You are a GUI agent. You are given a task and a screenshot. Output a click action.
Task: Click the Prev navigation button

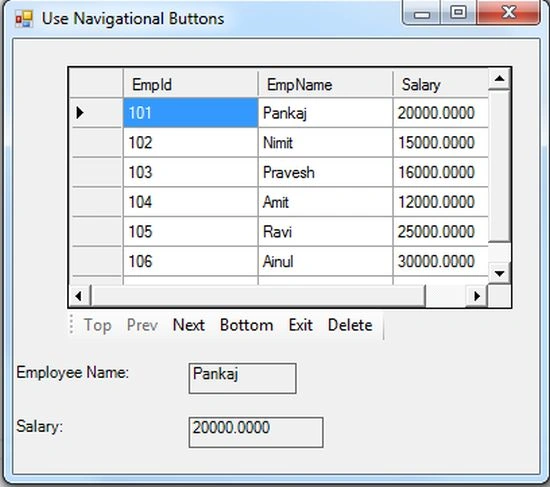[142, 325]
